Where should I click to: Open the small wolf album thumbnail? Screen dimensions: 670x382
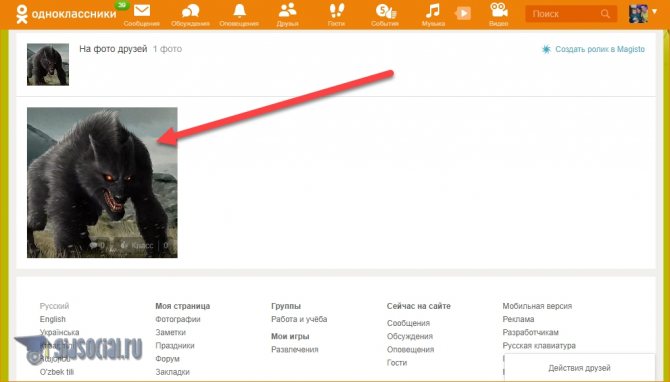pos(48,64)
